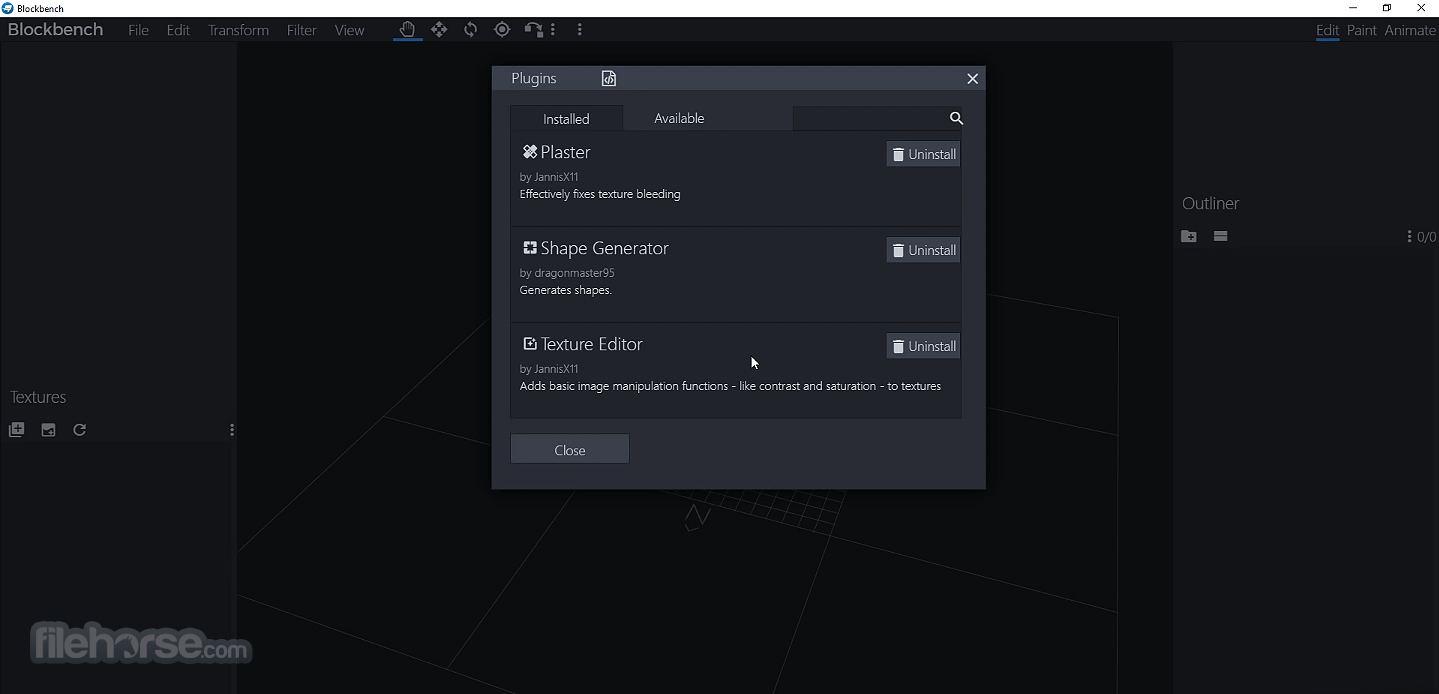Click the load plugin from file icon

point(609,78)
